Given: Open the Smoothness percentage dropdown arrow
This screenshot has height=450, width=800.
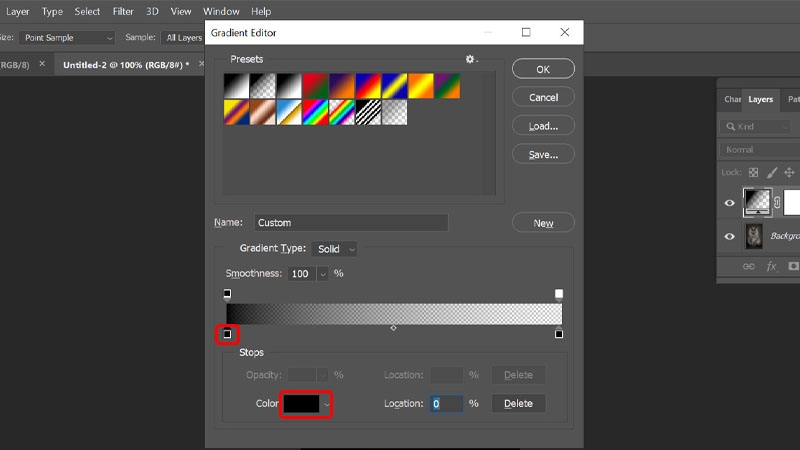Looking at the screenshot, I should point(322,274).
